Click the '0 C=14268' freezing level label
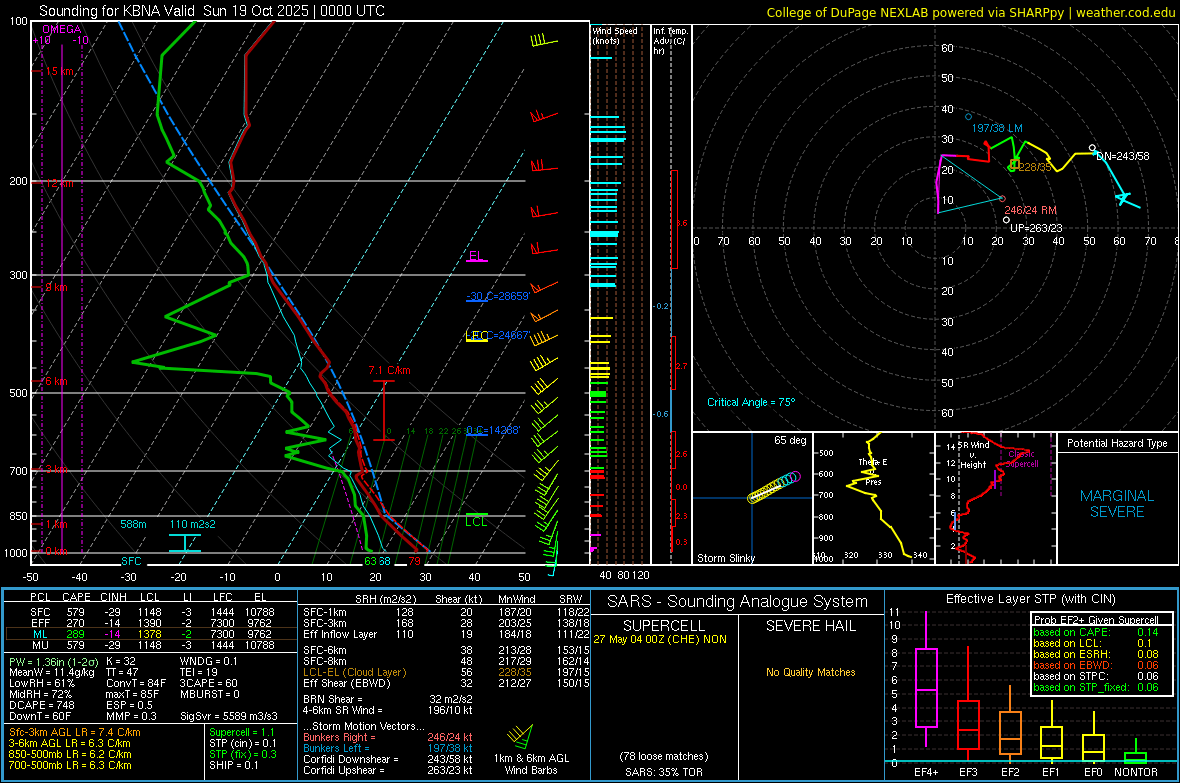Viewport: 1180px width, 783px height. pos(493,431)
